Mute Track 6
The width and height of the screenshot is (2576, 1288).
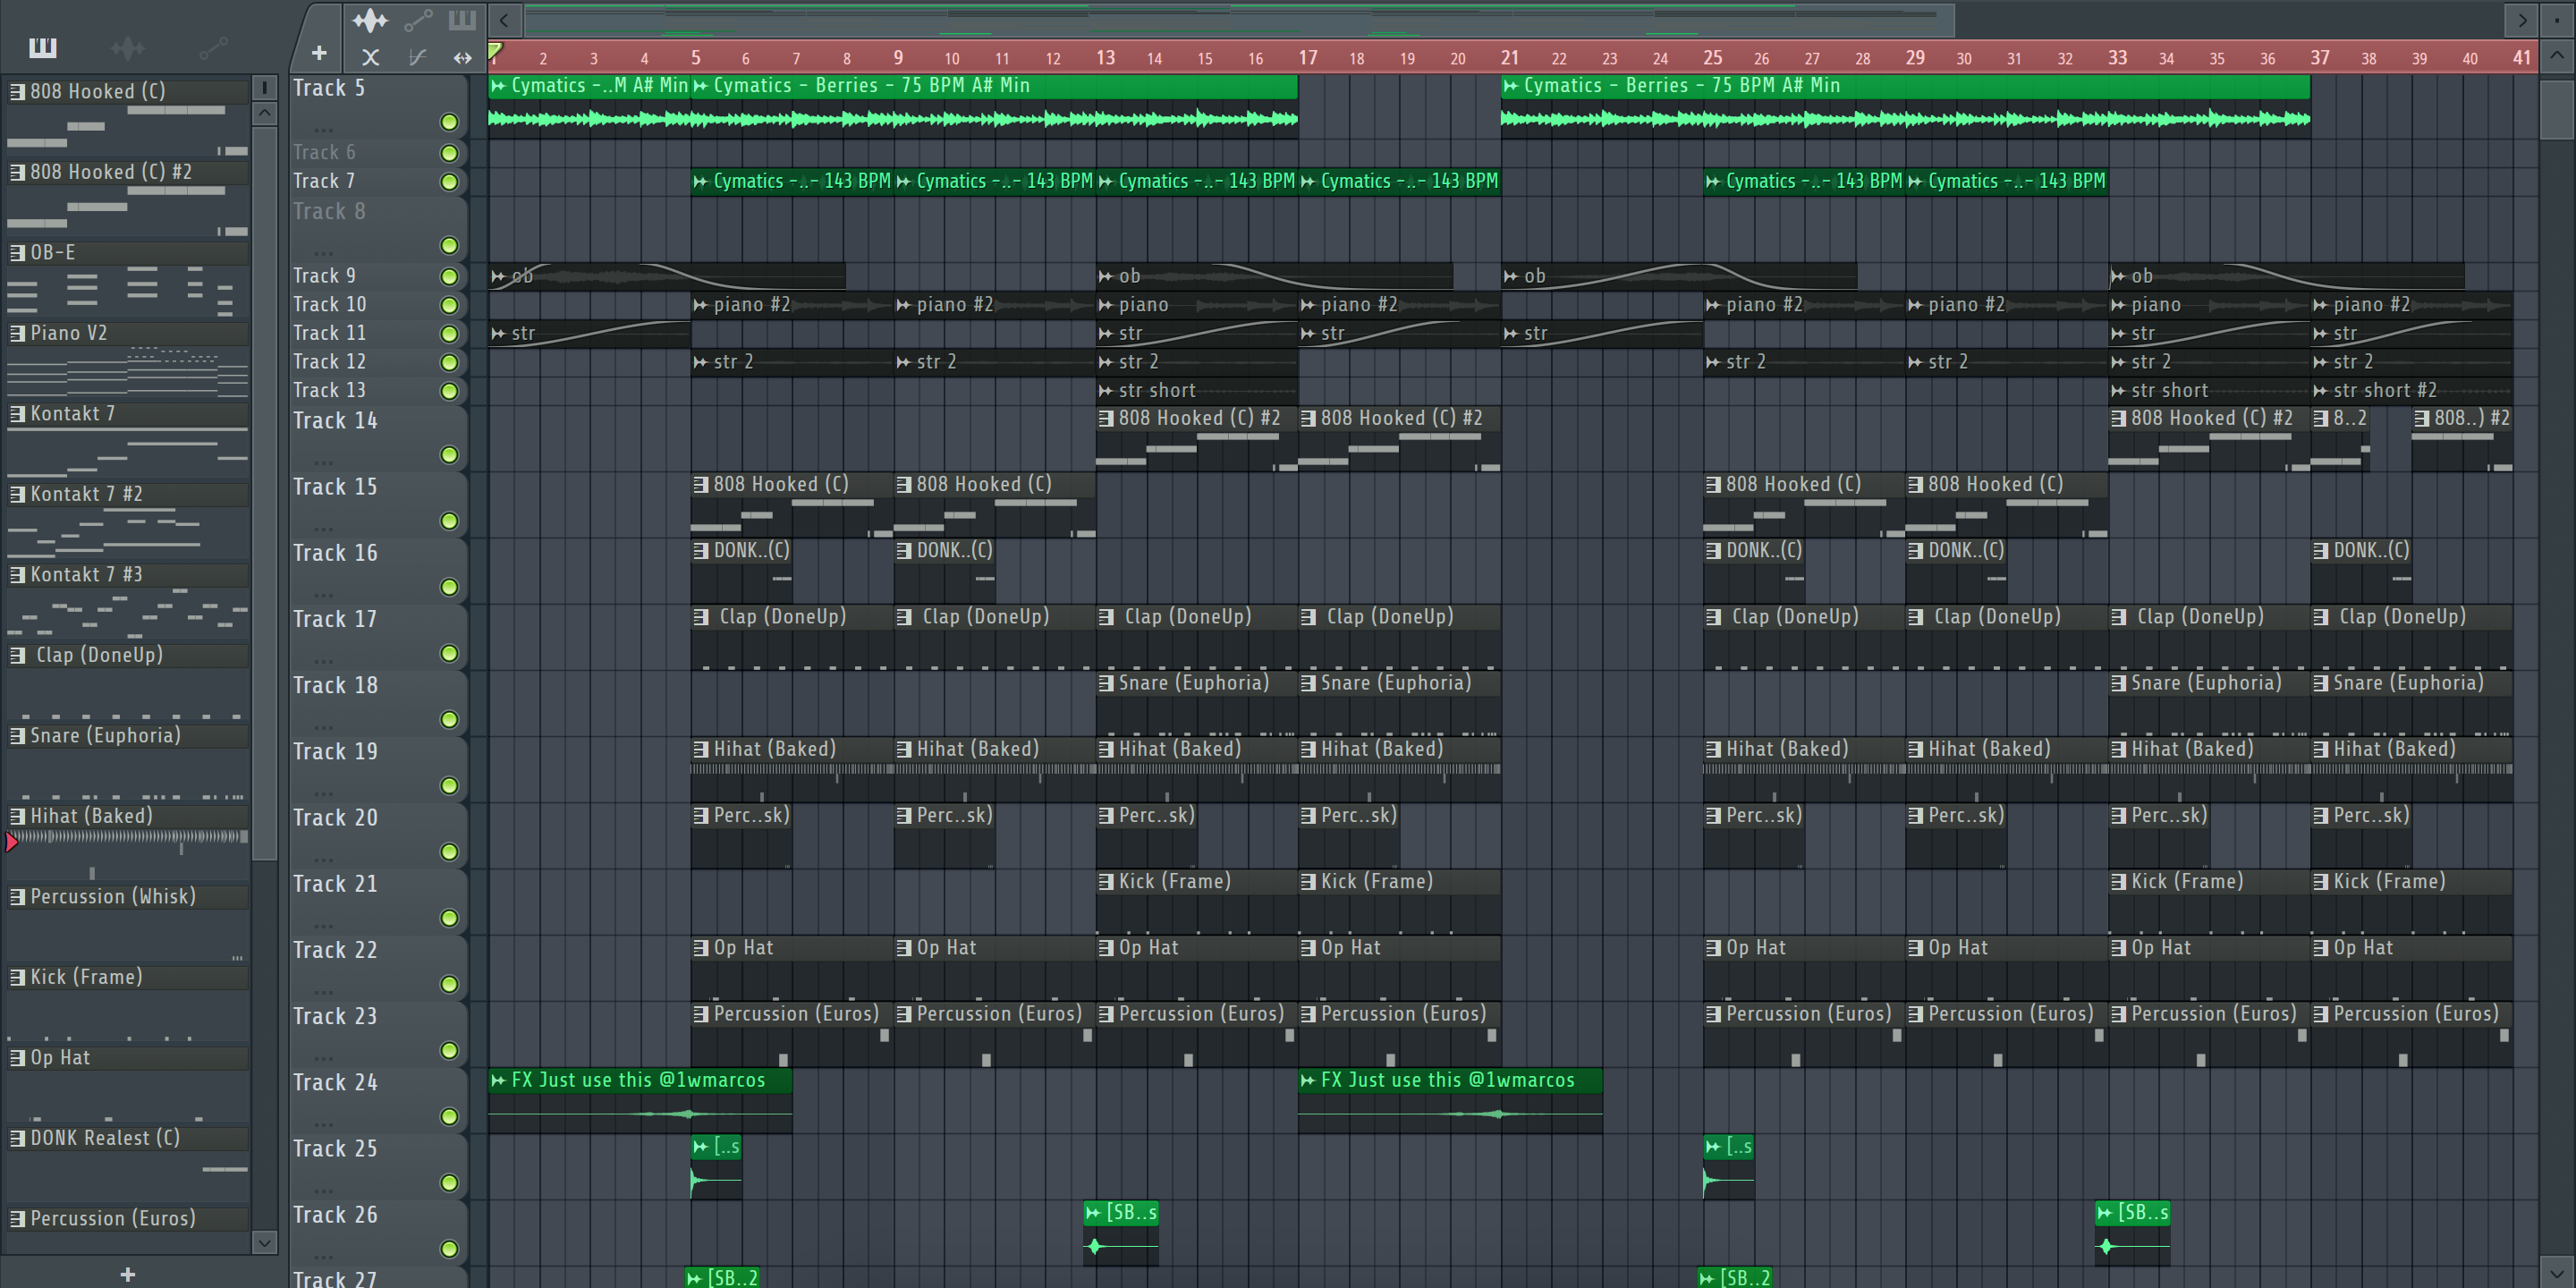pyautogui.click(x=449, y=153)
